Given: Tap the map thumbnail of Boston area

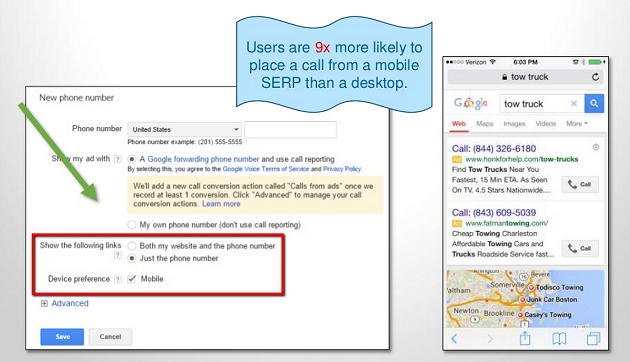Looking at the screenshot, I should click(525, 299).
